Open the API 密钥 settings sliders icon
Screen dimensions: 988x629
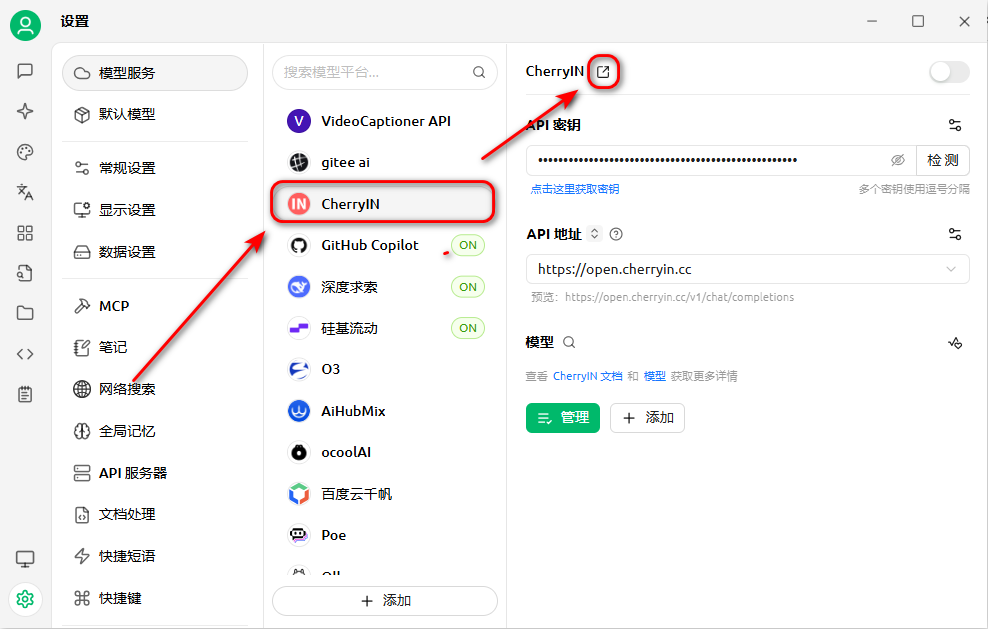955,125
